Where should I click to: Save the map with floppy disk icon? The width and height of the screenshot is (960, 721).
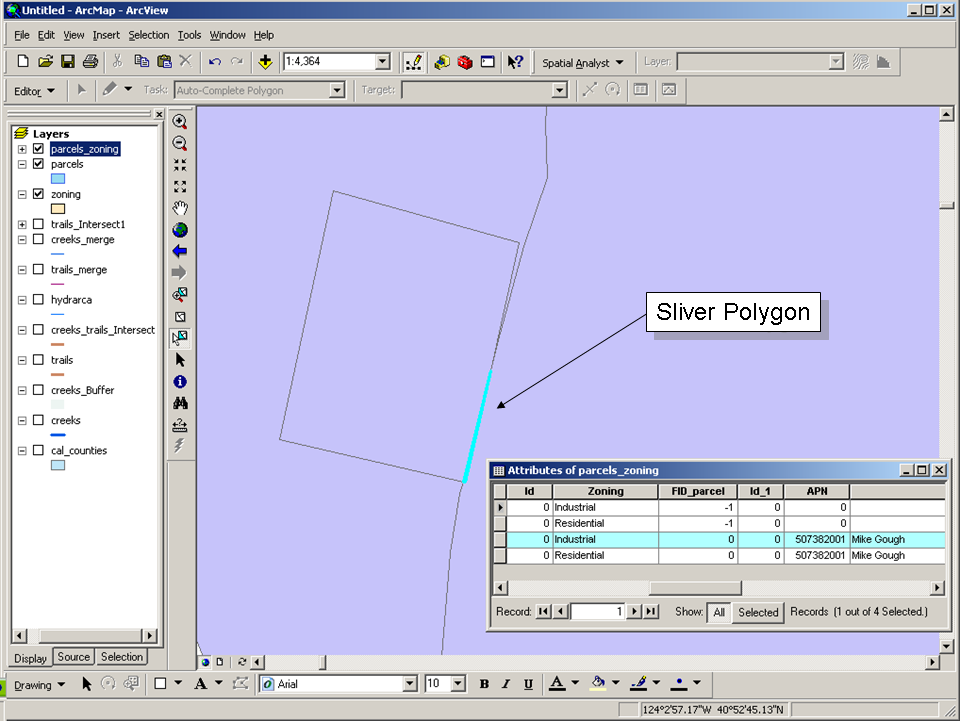coord(67,61)
